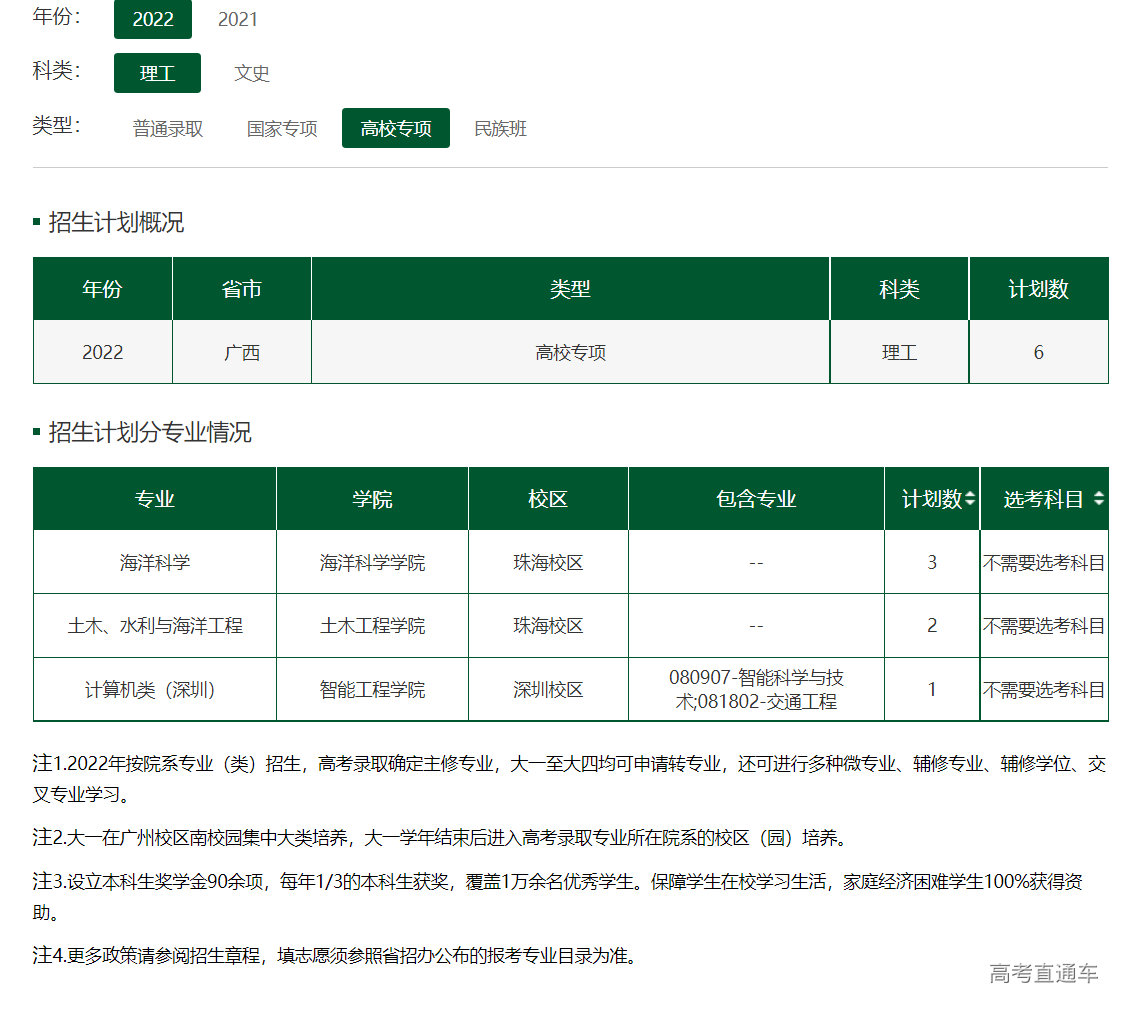Click the 包含专业 column header

[756, 499]
